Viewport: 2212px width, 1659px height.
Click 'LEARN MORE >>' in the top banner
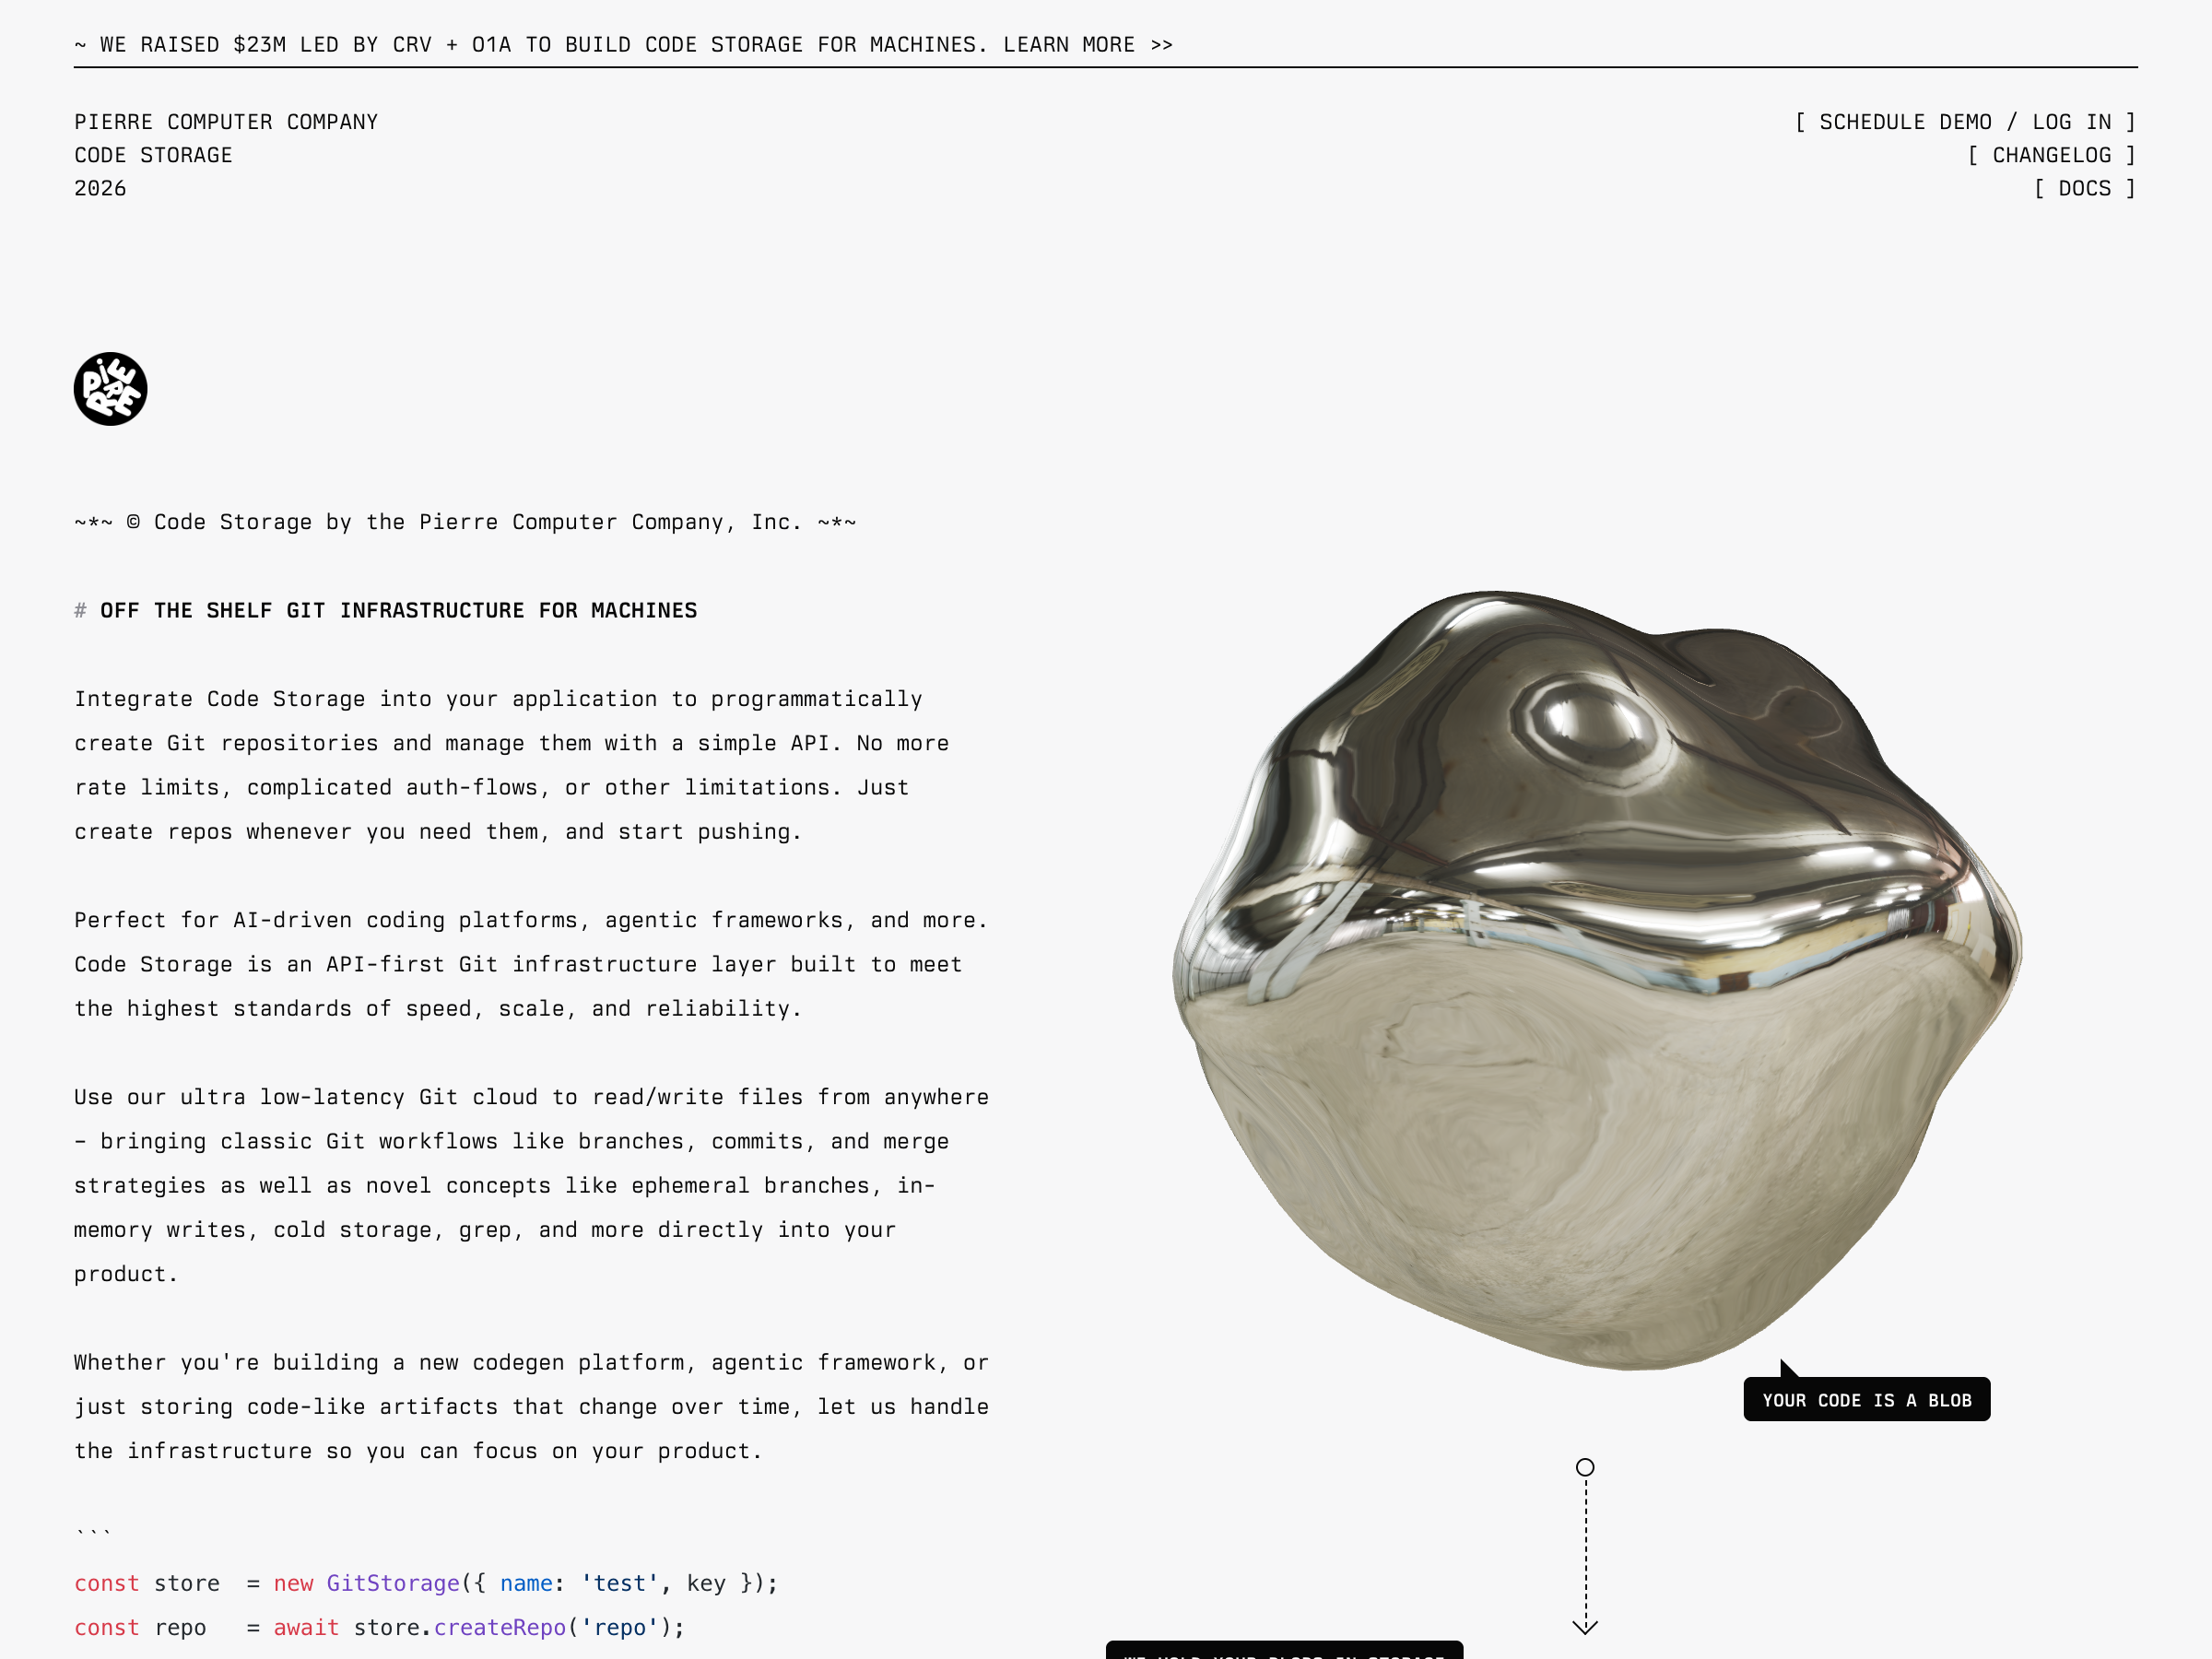click(1088, 45)
